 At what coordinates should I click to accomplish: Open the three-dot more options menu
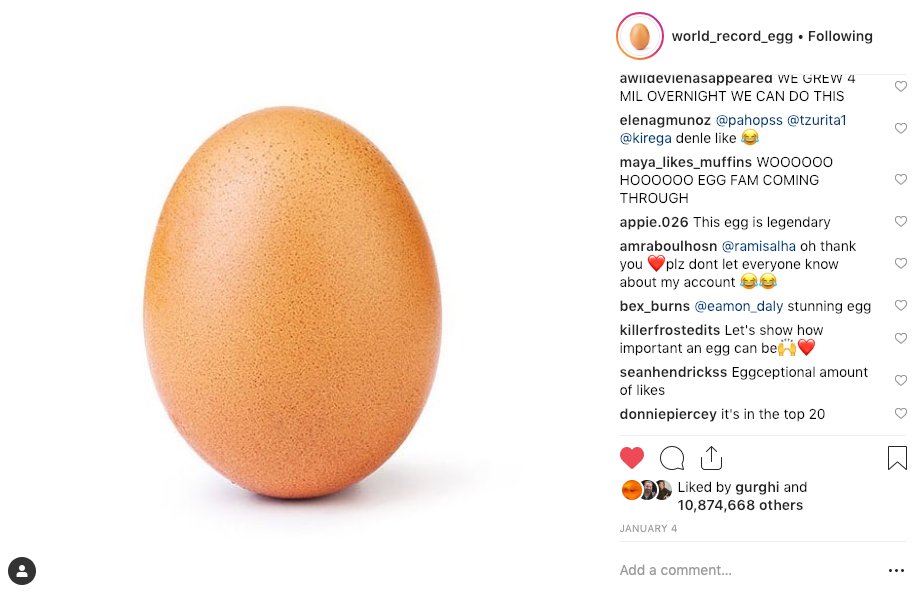tap(896, 571)
